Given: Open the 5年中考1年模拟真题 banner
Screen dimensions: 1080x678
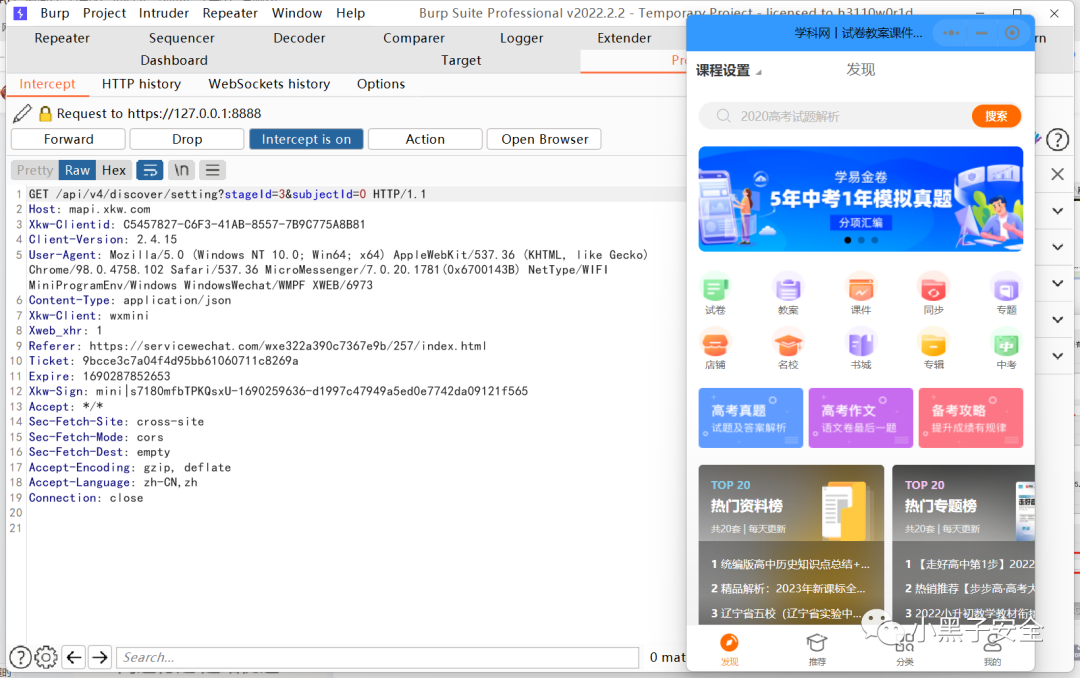Looking at the screenshot, I should [860, 198].
